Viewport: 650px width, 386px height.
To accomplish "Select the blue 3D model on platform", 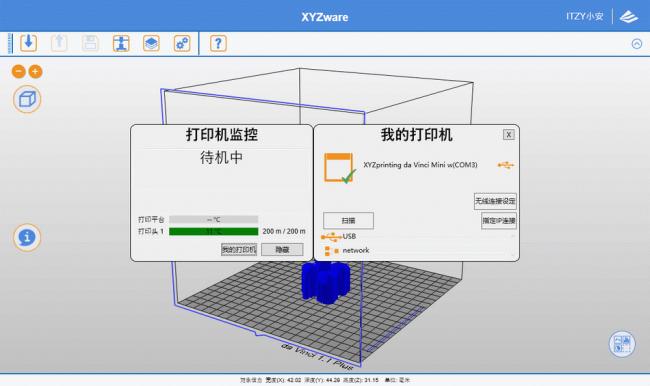I will [x=325, y=282].
